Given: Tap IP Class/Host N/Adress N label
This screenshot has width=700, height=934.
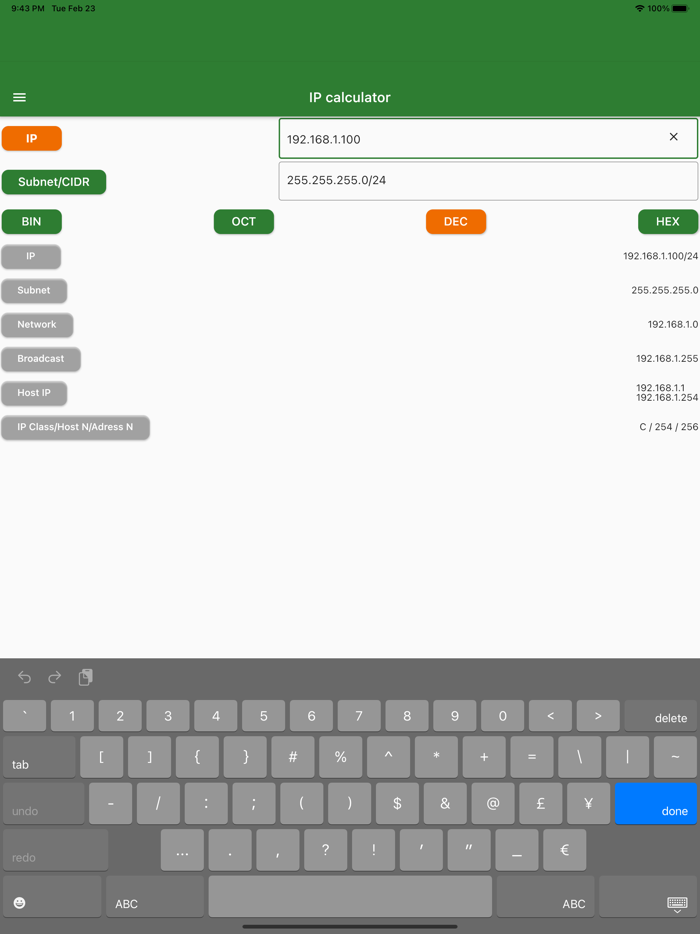Looking at the screenshot, I should (75, 428).
